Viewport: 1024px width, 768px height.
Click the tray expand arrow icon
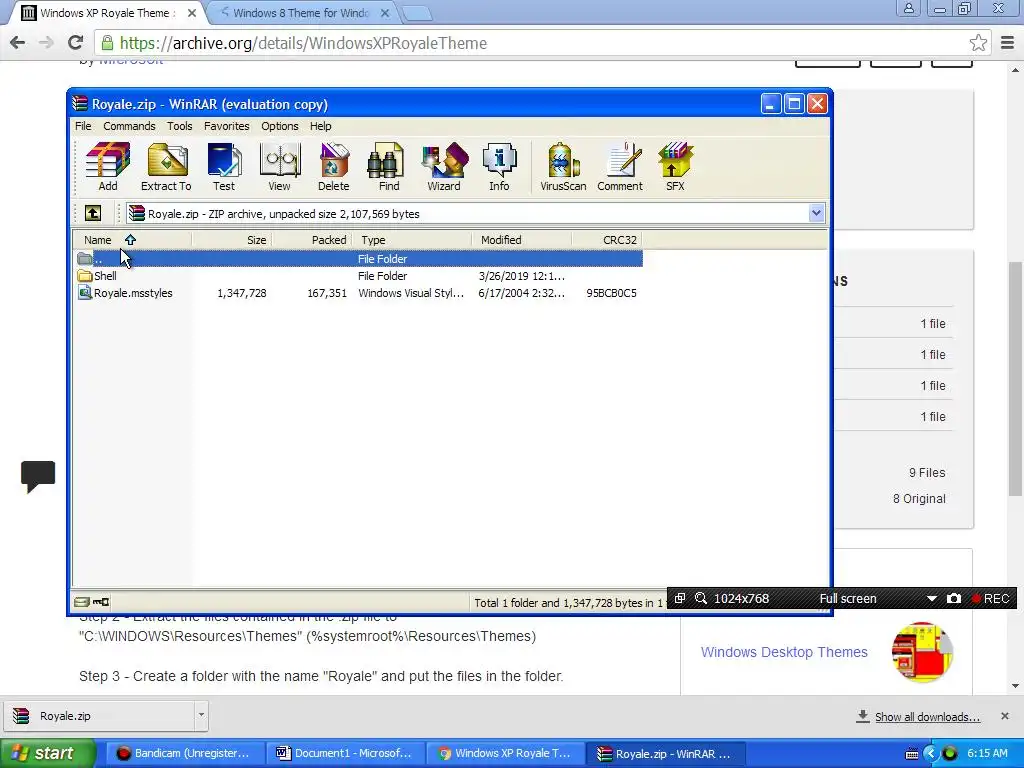click(931, 754)
